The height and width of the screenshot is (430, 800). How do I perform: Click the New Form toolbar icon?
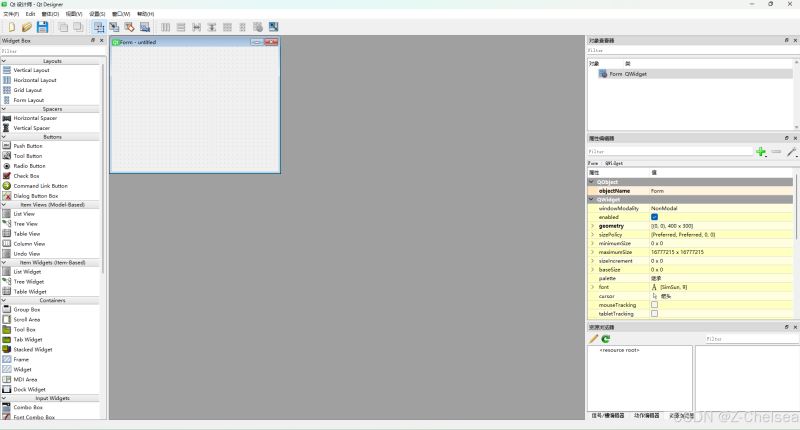pos(11,27)
